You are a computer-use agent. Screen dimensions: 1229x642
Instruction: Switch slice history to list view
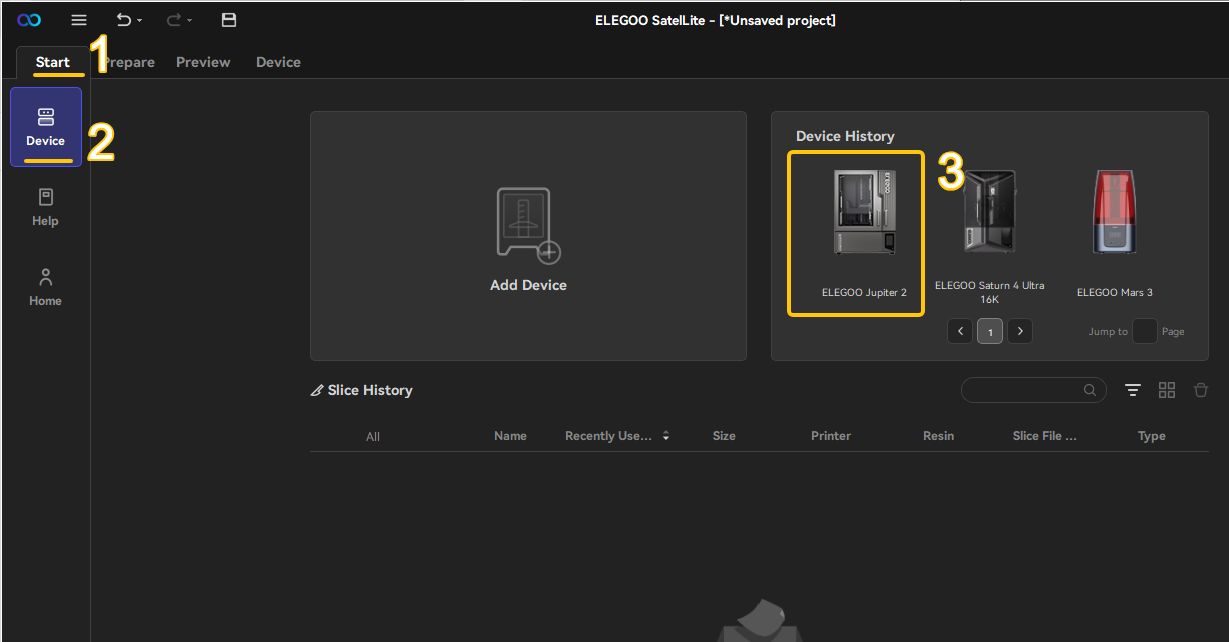coord(1133,390)
